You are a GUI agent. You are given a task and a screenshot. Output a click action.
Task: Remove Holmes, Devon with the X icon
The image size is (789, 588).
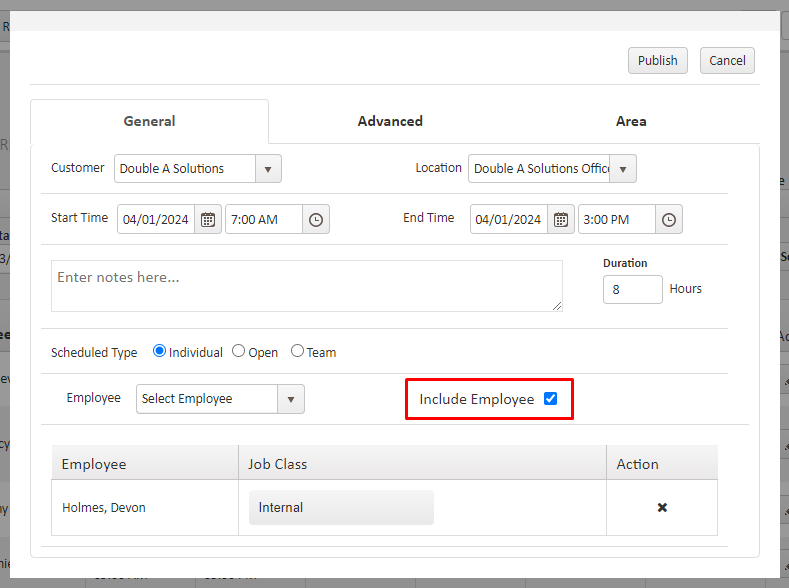tap(662, 508)
